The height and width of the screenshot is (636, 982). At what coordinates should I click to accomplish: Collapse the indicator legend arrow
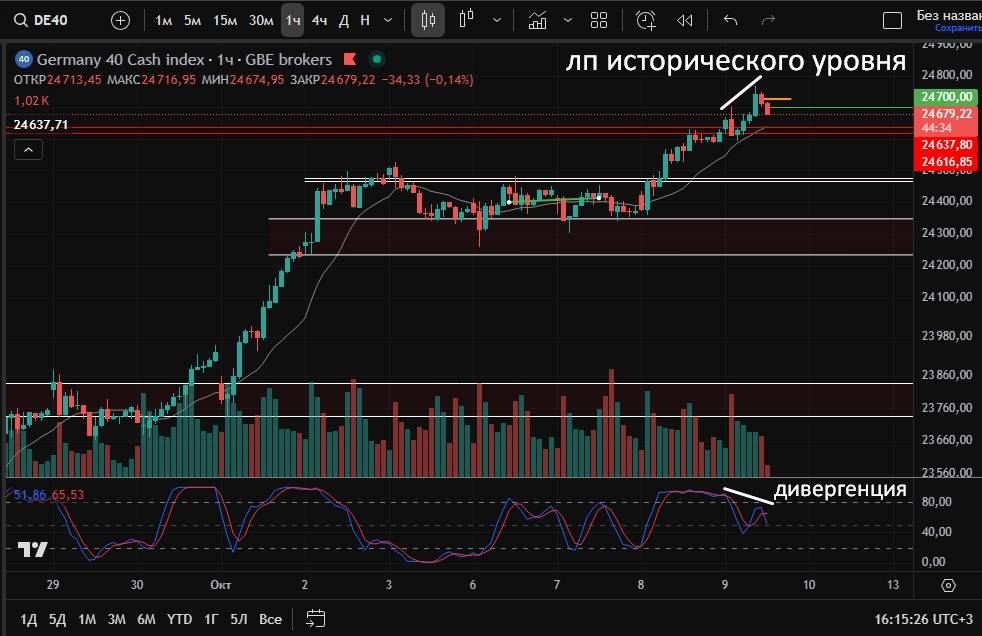point(29,150)
